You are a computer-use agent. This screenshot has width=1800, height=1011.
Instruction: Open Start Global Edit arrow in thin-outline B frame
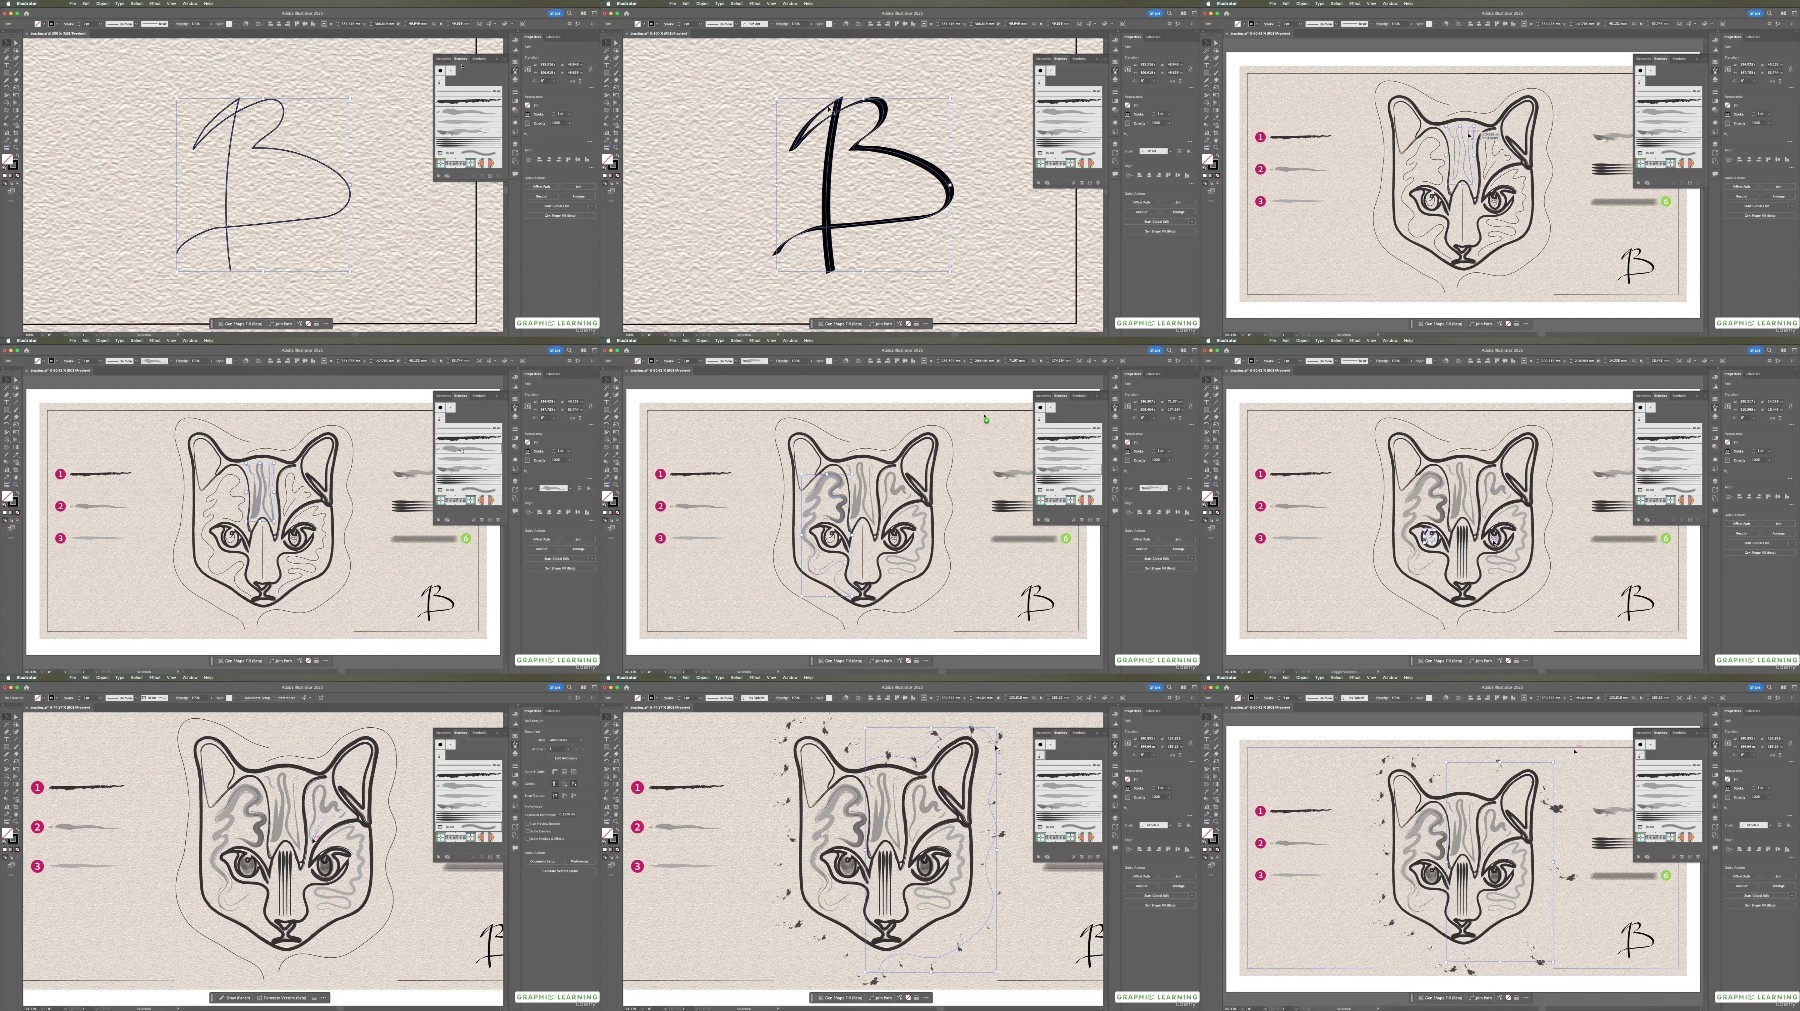click(592, 206)
